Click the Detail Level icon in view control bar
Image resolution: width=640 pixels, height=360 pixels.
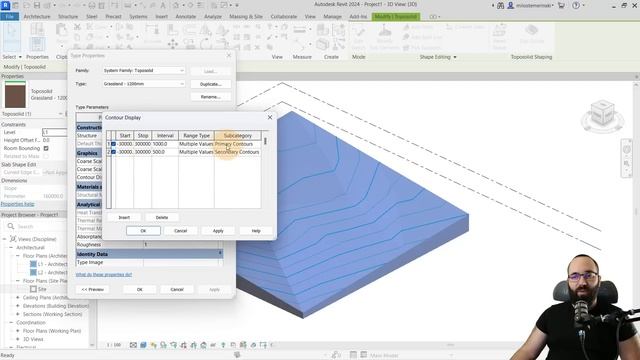click(133, 345)
